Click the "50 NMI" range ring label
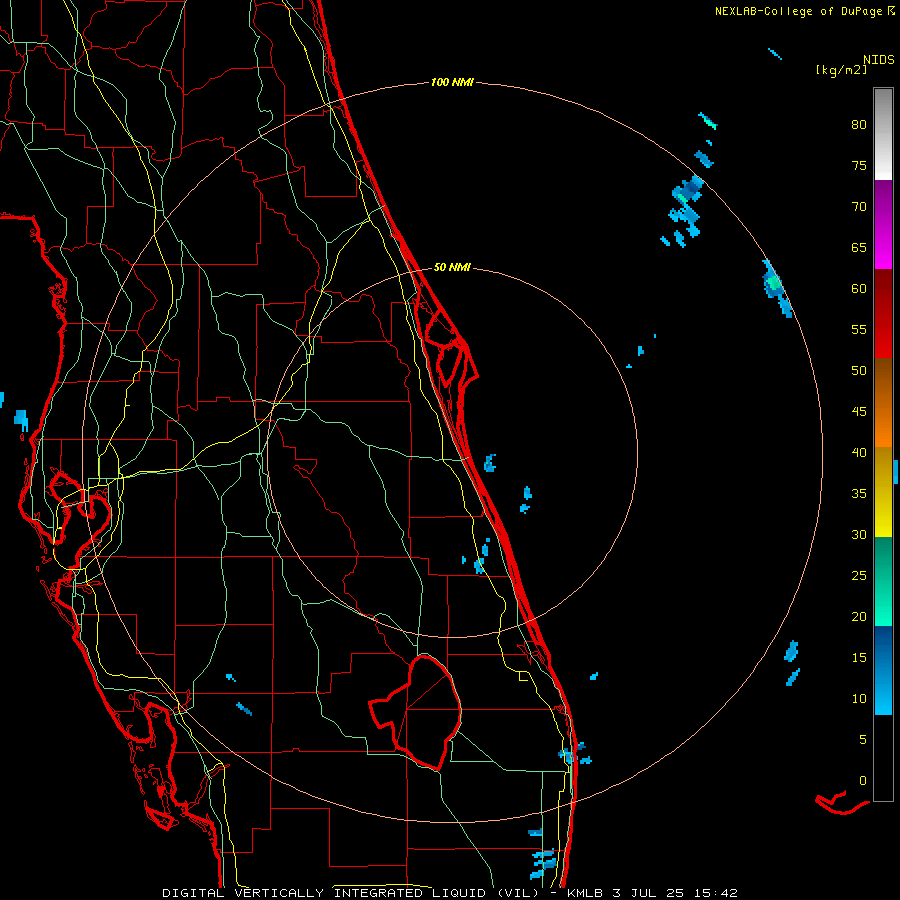This screenshot has width=900, height=900. (x=452, y=267)
